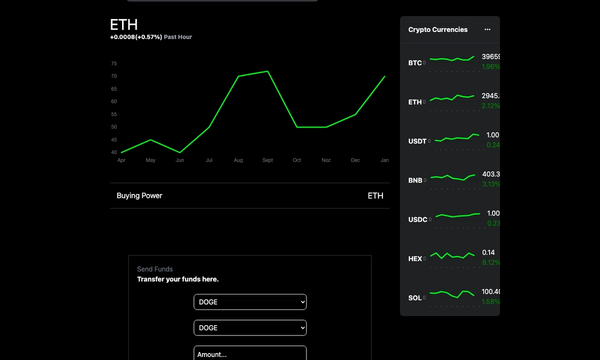The height and width of the screenshot is (360, 600).
Task: Click the Apr label on the chart axis
Action: (x=121, y=160)
